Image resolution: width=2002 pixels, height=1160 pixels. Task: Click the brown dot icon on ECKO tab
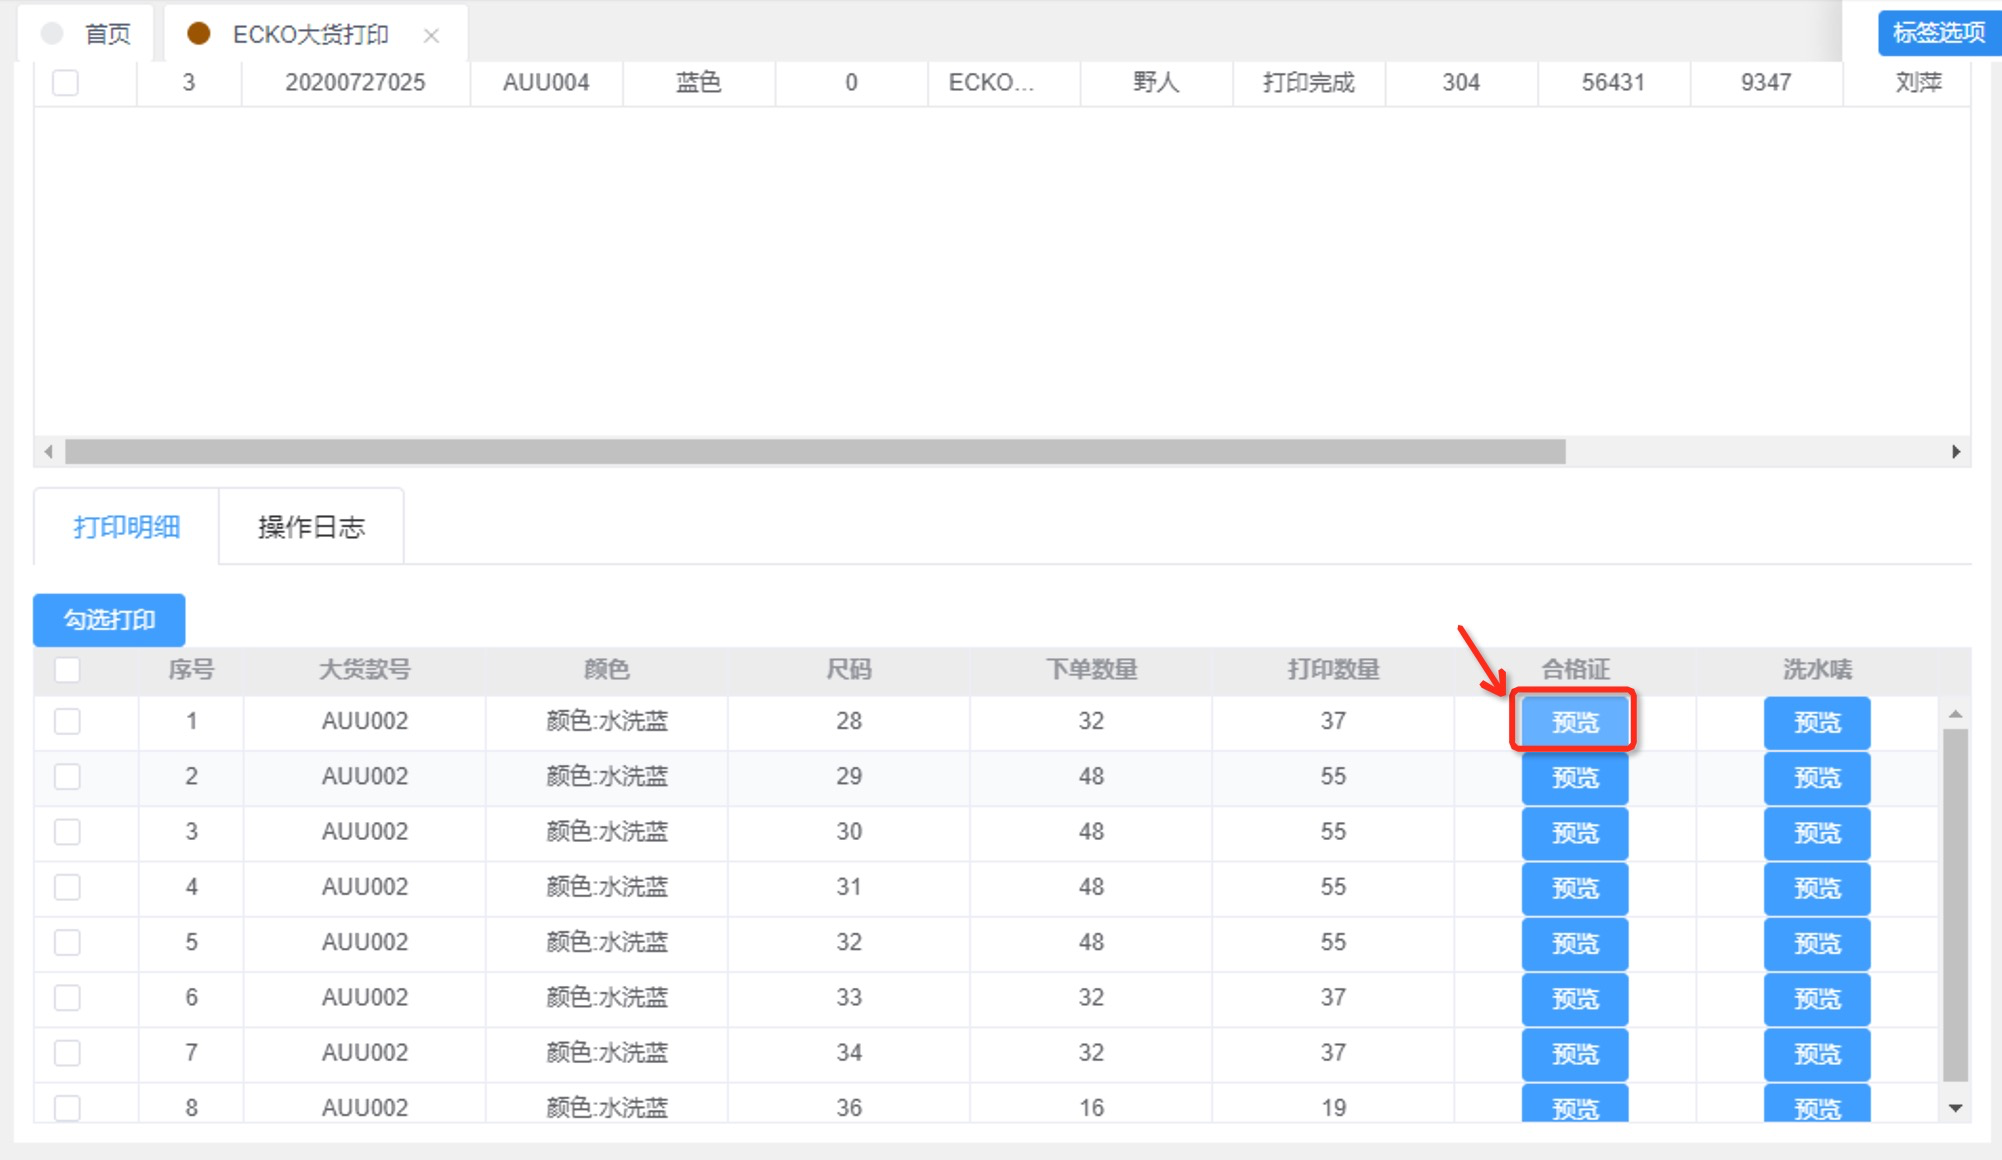pyautogui.click(x=199, y=34)
